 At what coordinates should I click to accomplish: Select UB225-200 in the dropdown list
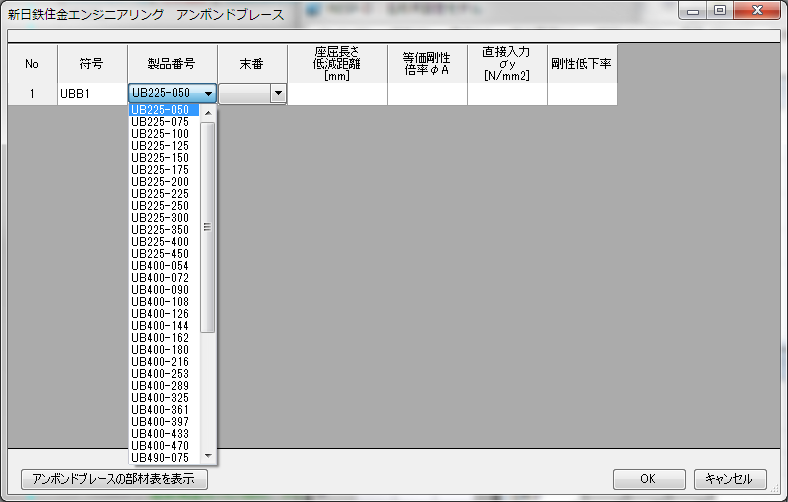tap(164, 182)
